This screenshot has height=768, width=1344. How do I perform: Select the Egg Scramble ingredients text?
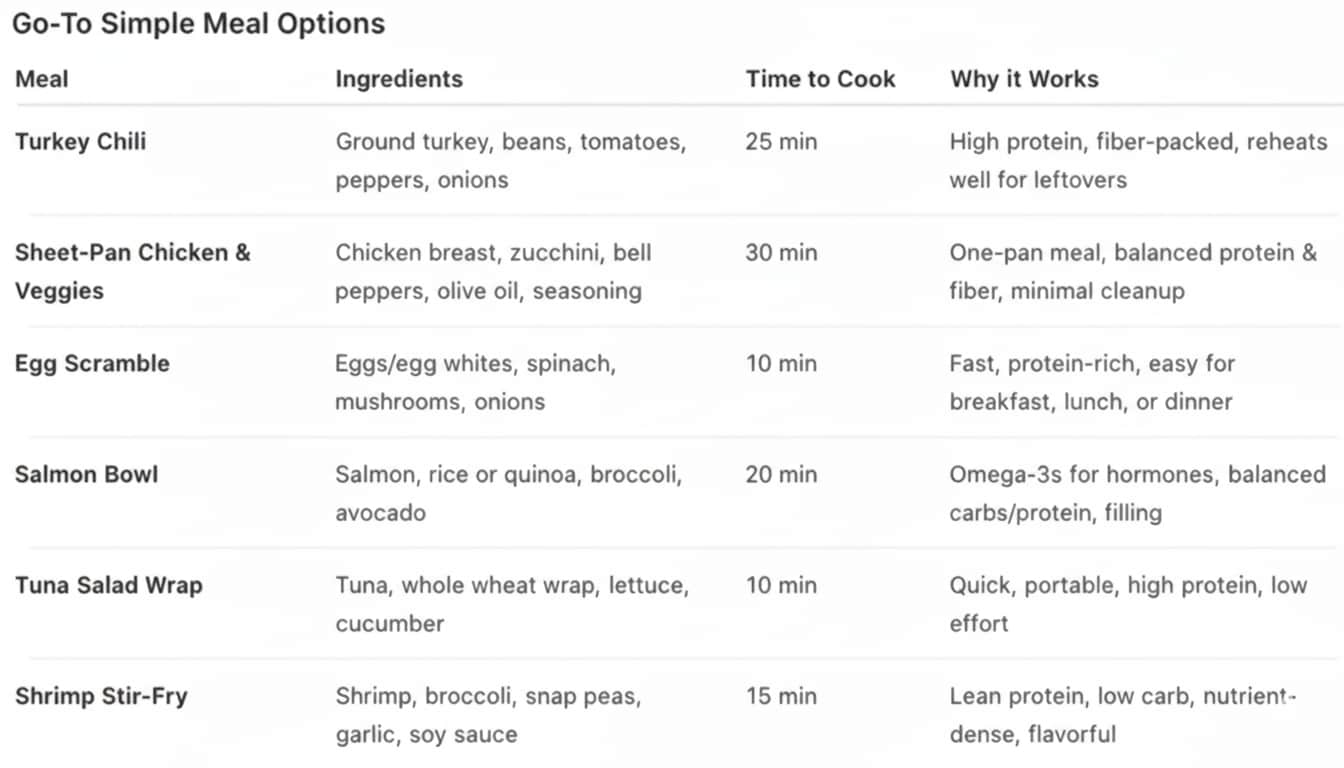[x=475, y=382]
